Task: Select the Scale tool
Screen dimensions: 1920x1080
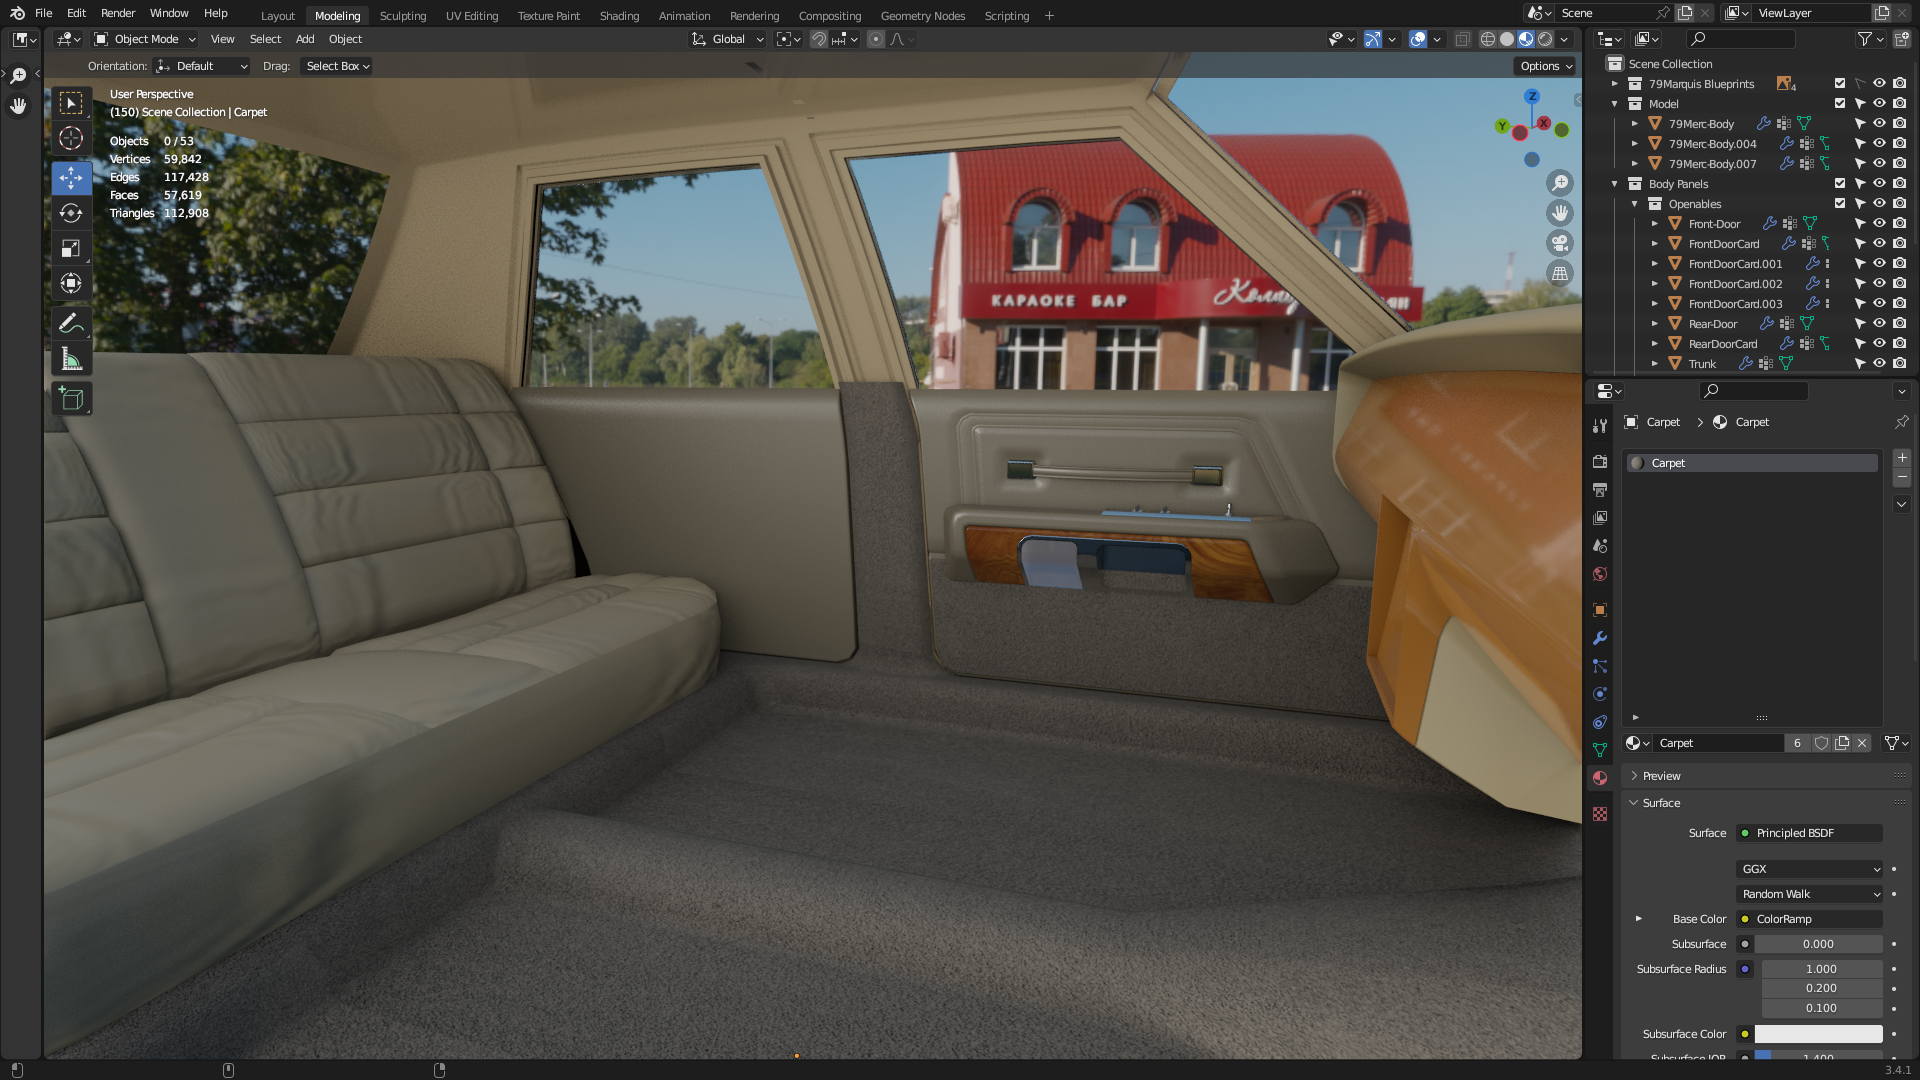Action: pos(71,248)
